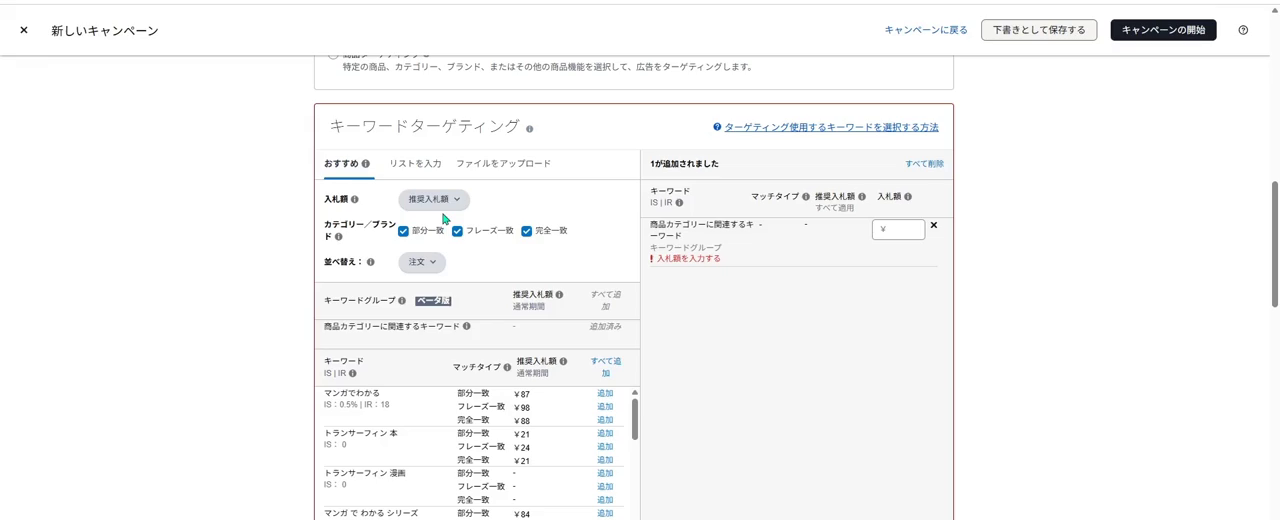
Task: Click info icon next to カテゴリー／ブランド label
Action: [x=339, y=237]
